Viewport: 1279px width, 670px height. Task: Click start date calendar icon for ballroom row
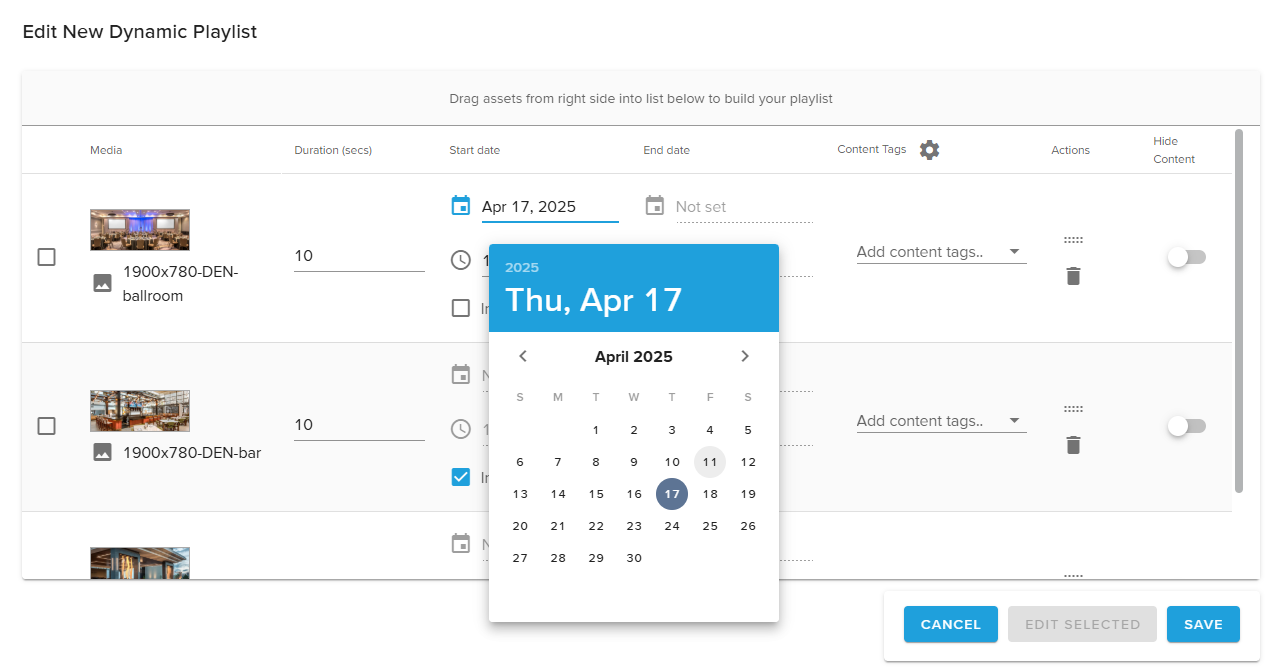[461, 206]
